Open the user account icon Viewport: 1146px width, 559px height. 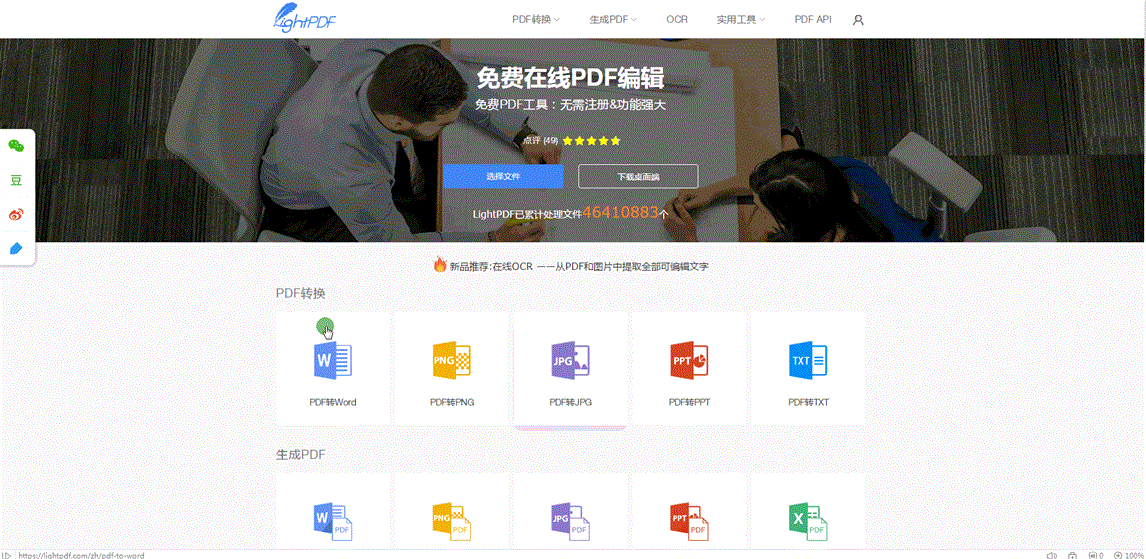[x=858, y=20]
